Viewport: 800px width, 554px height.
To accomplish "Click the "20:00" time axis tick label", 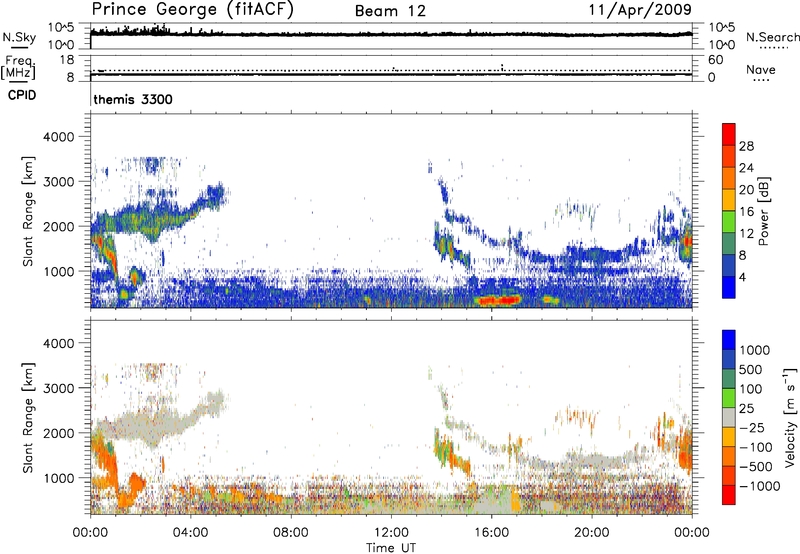I will (592, 533).
